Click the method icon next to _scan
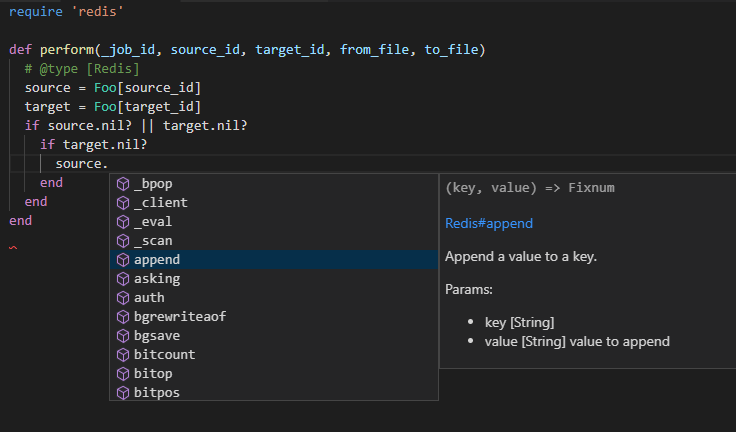 pyautogui.click(x=123, y=241)
